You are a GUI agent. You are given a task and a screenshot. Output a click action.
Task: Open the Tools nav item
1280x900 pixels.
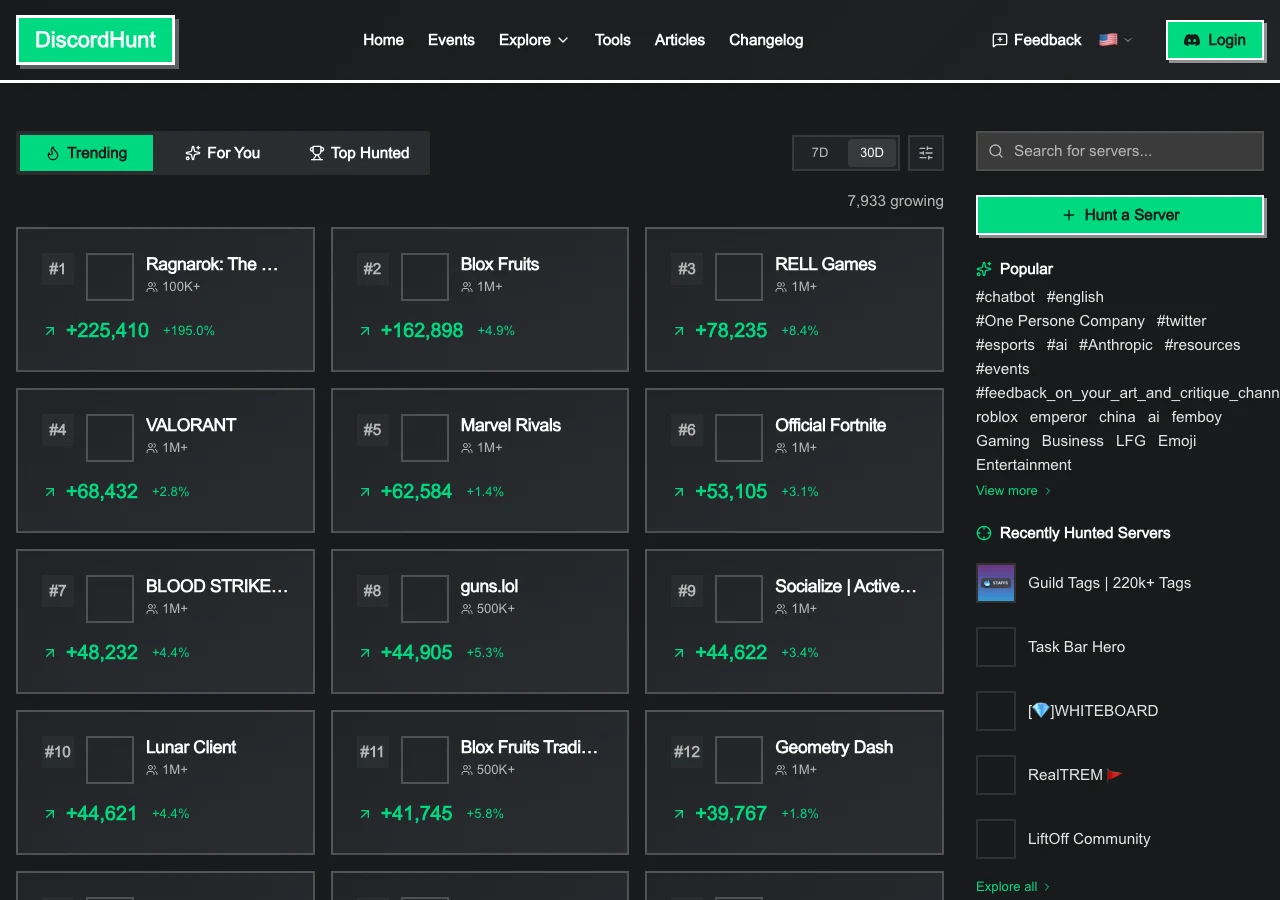point(612,40)
